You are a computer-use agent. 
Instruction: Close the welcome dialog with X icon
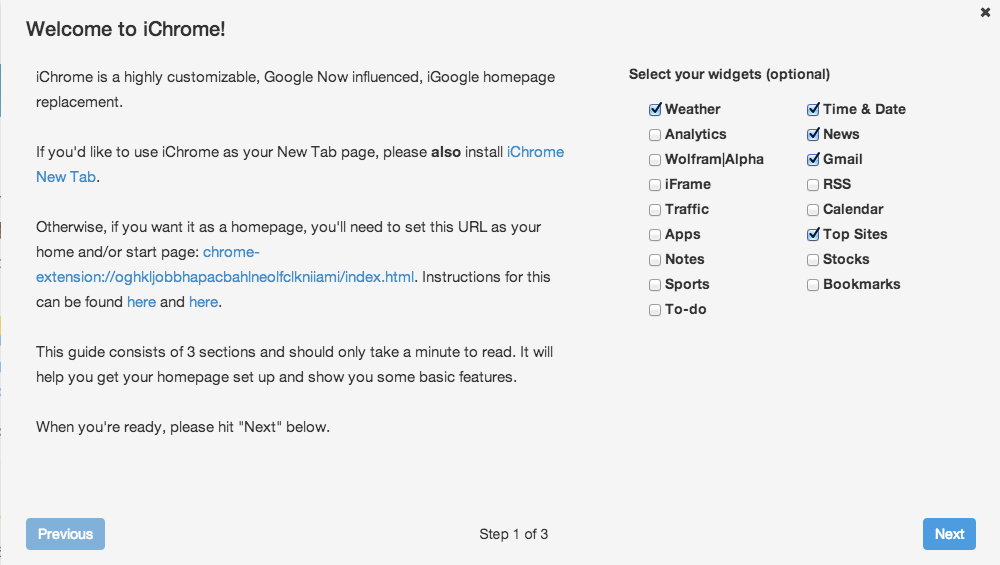[x=985, y=12]
